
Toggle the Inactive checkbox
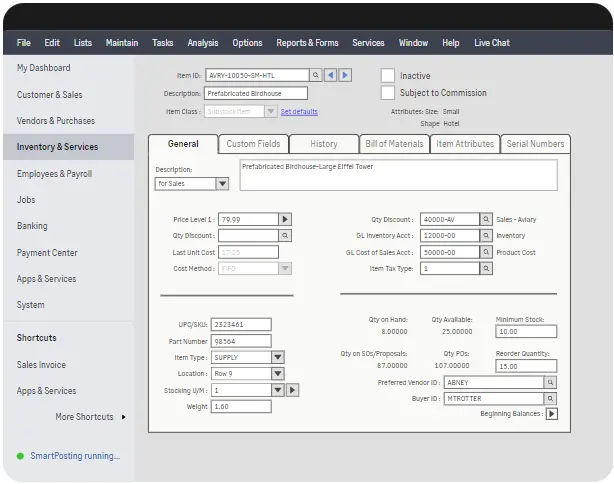(x=388, y=75)
